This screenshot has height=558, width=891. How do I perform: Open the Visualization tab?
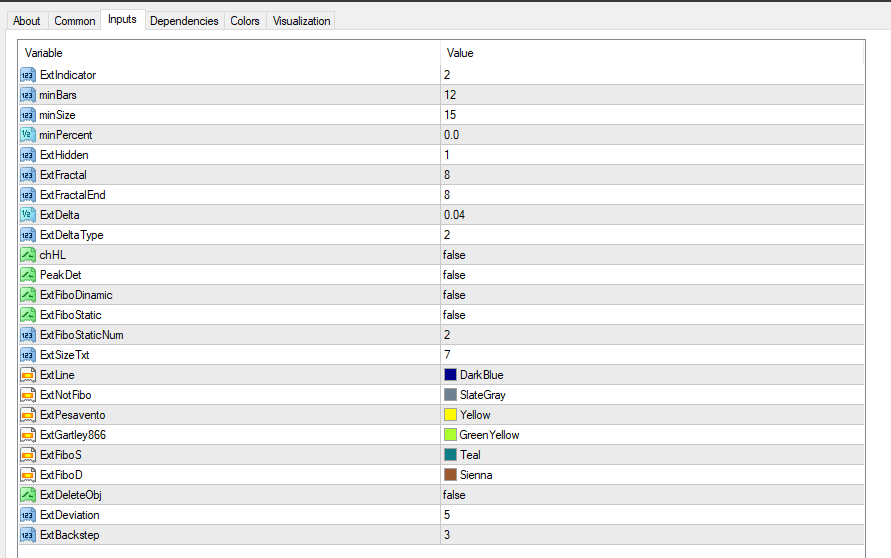coord(300,21)
